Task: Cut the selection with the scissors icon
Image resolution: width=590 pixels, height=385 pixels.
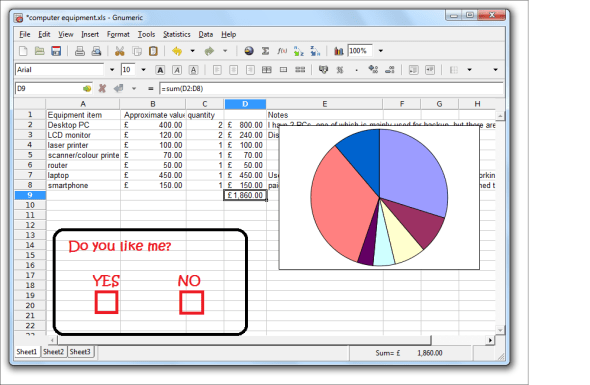Action: [120, 51]
